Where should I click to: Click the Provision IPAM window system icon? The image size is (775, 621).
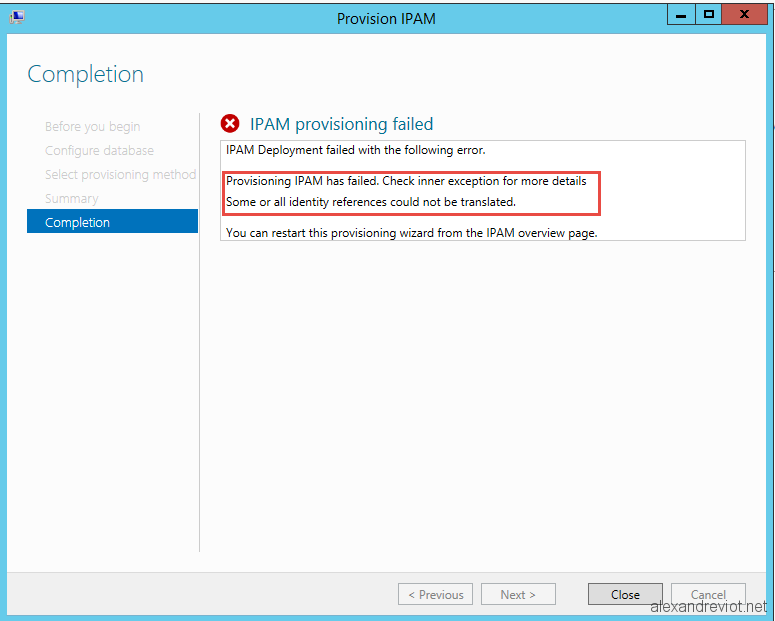17,17
